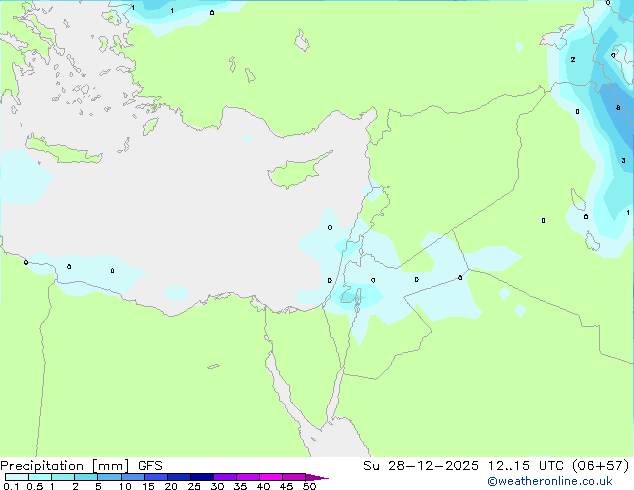
Task: Click the map precipitation value "3"
Action: tap(623, 161)
